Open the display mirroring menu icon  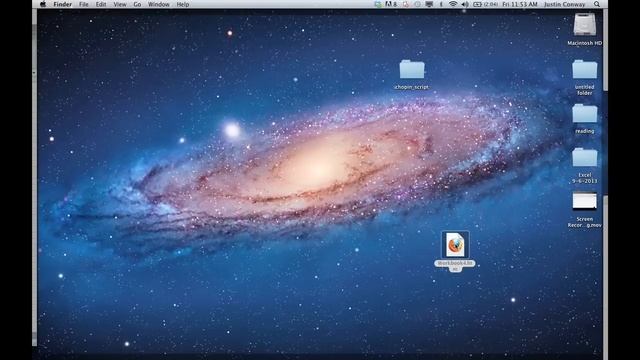click(x=429, y=4)
